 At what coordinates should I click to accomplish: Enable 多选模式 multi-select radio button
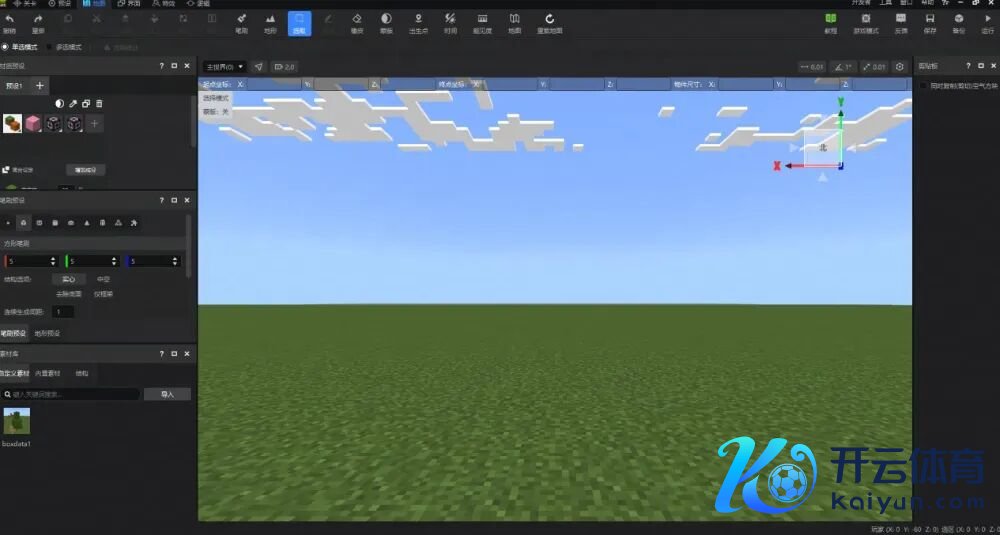point(50,47)
